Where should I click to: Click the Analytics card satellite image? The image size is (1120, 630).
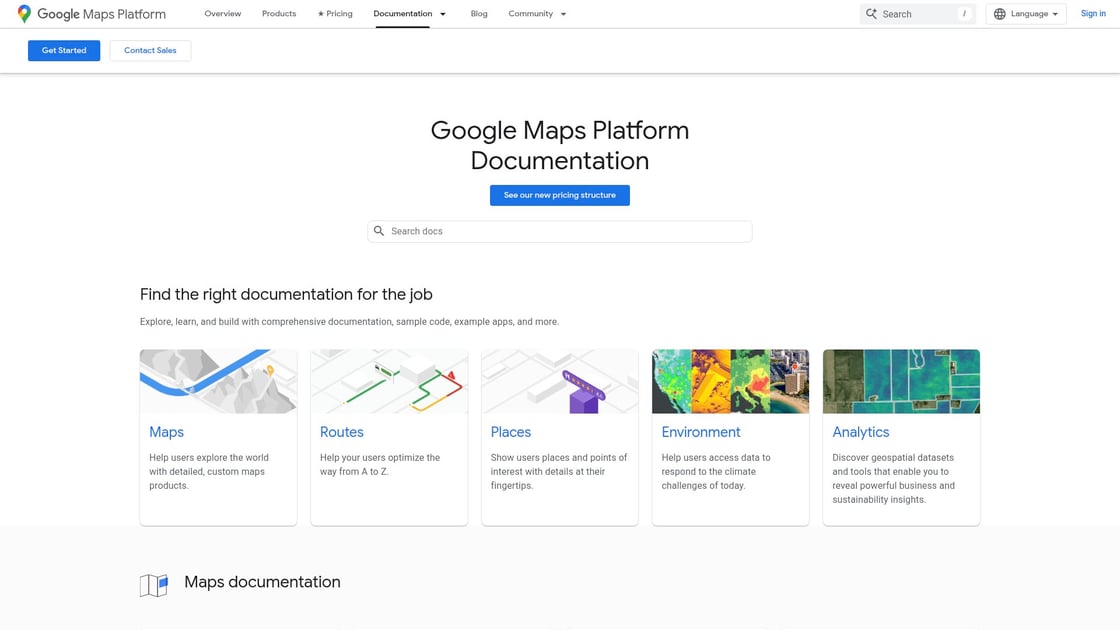[x=901, y=381]
